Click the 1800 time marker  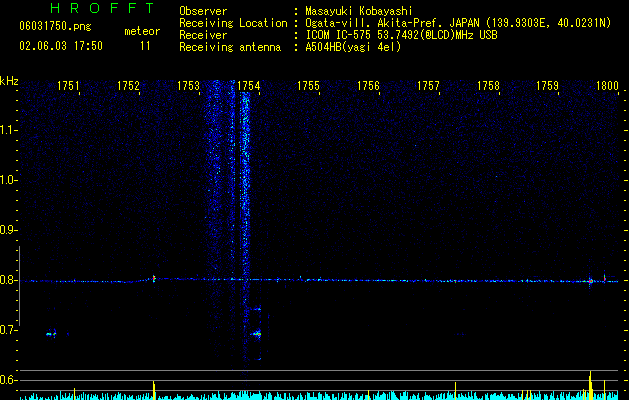(607, 86)
